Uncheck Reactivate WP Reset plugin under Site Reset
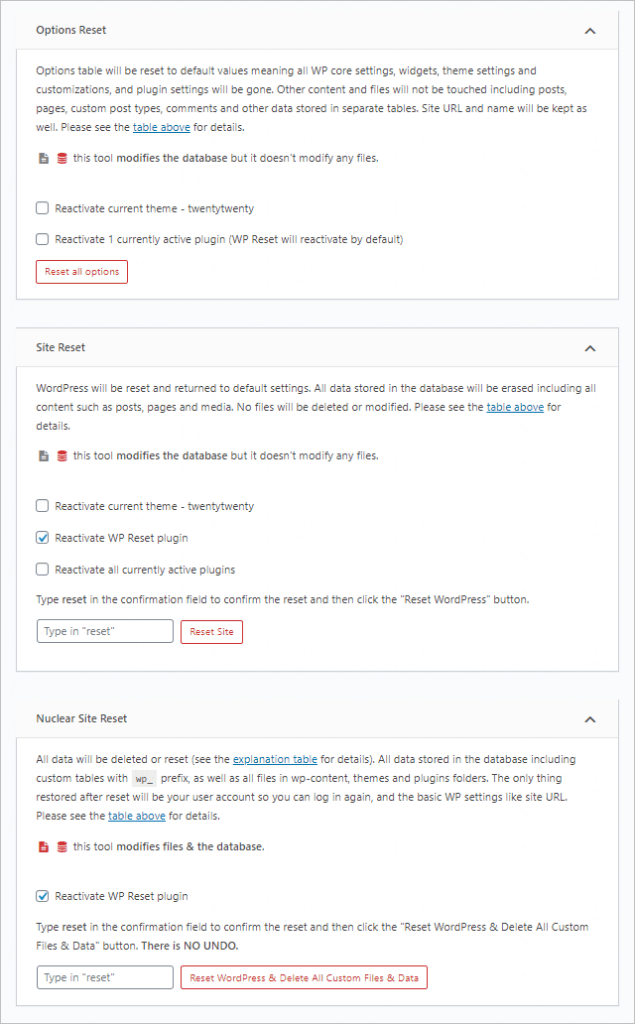Viewport: 635px width, 1024px height. (41, 537)
